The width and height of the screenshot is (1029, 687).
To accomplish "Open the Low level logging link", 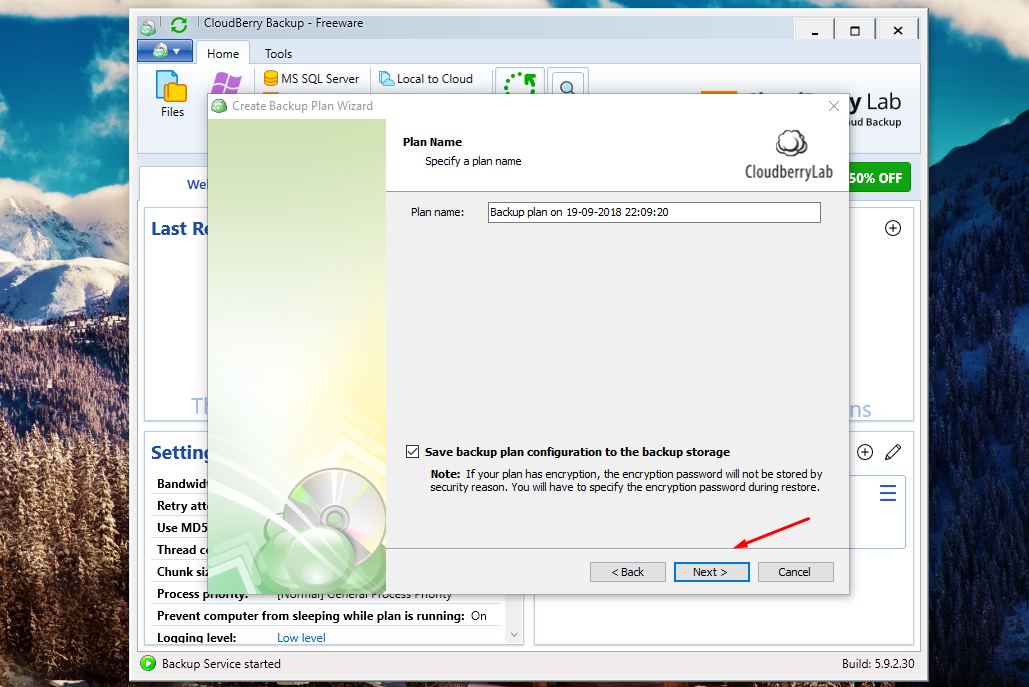I will (301, 638).
